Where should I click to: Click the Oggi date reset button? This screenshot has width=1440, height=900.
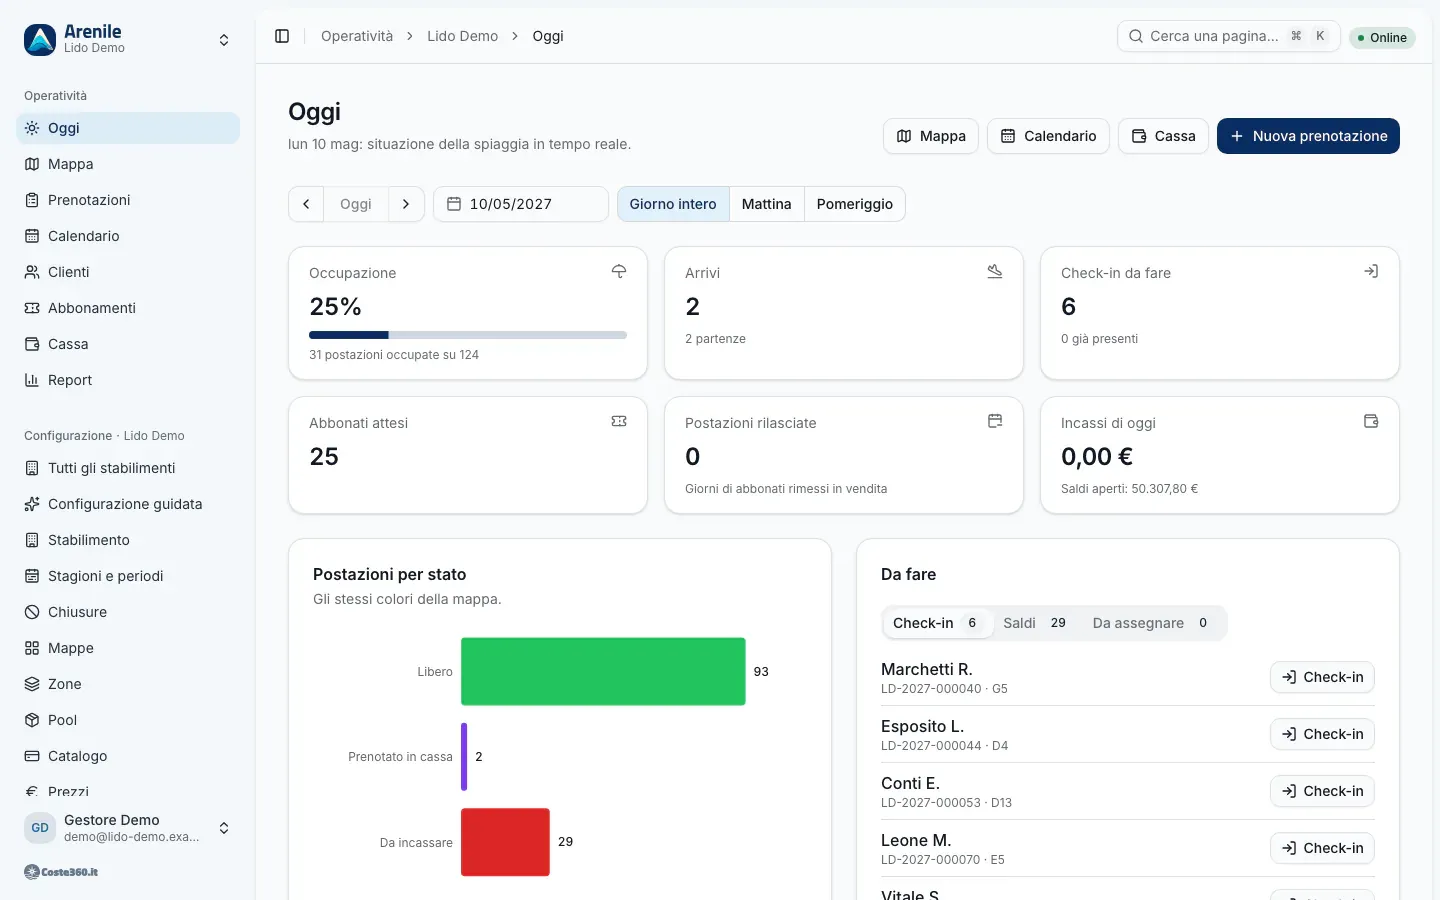(x=356, y=204)
